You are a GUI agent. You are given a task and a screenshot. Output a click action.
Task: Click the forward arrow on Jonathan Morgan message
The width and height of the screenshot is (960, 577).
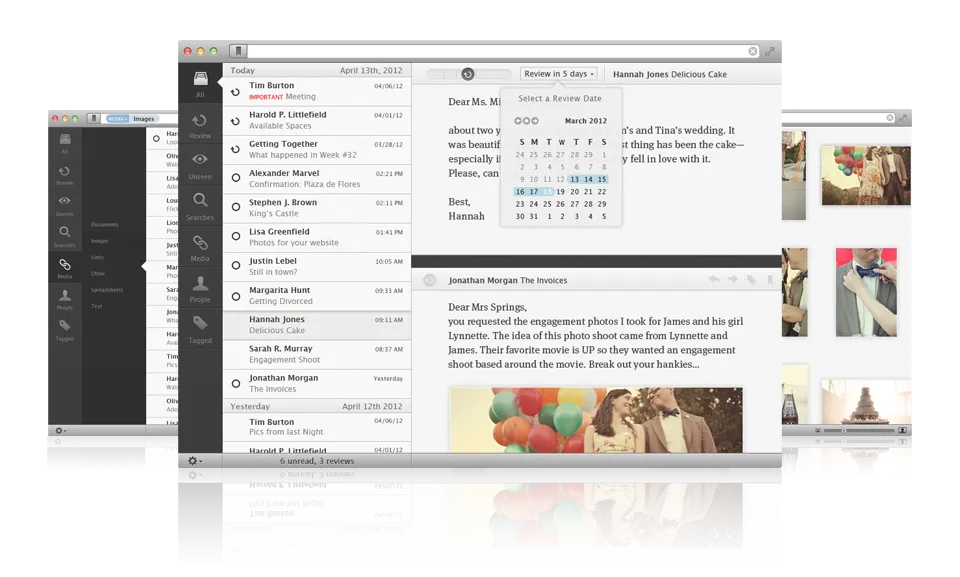point(732,279)
